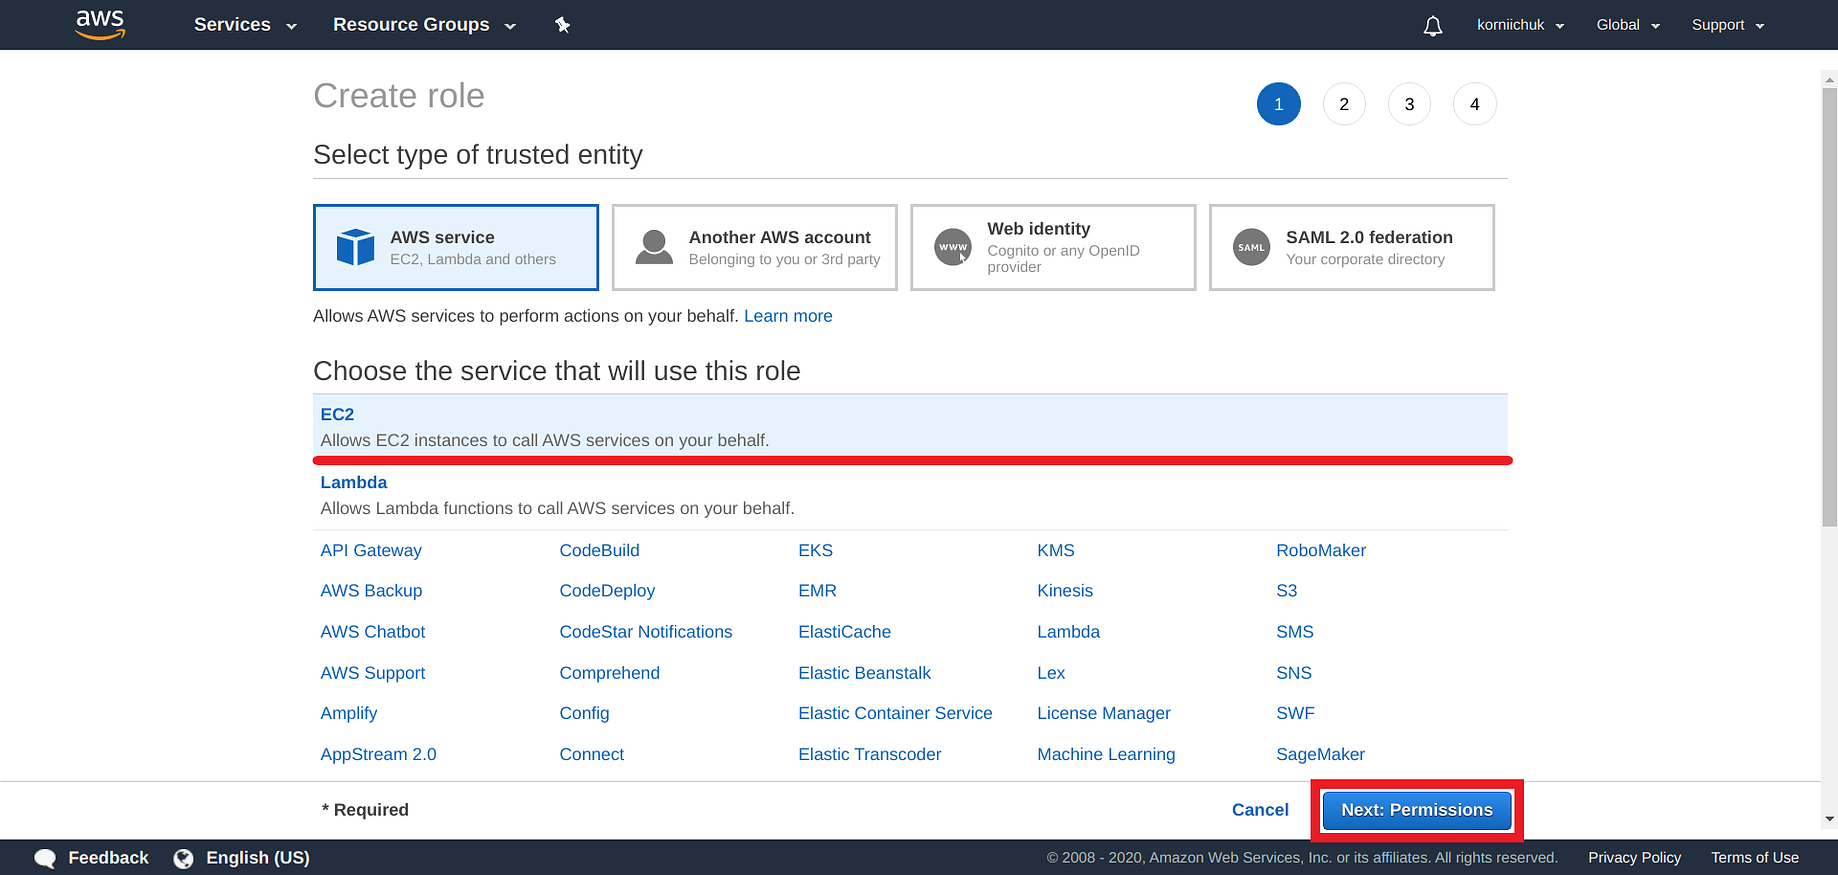Select Machine Learning service
The image size is (1838, 875).
[x=1106, y=754]
